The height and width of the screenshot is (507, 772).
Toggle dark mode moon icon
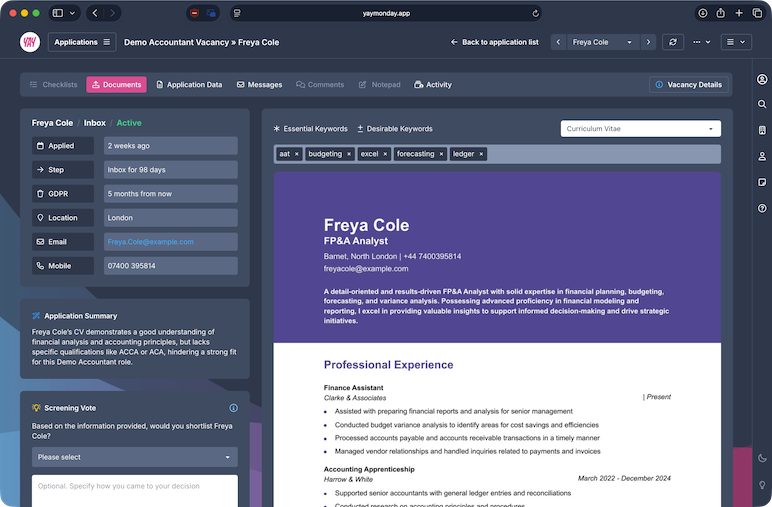762,457
